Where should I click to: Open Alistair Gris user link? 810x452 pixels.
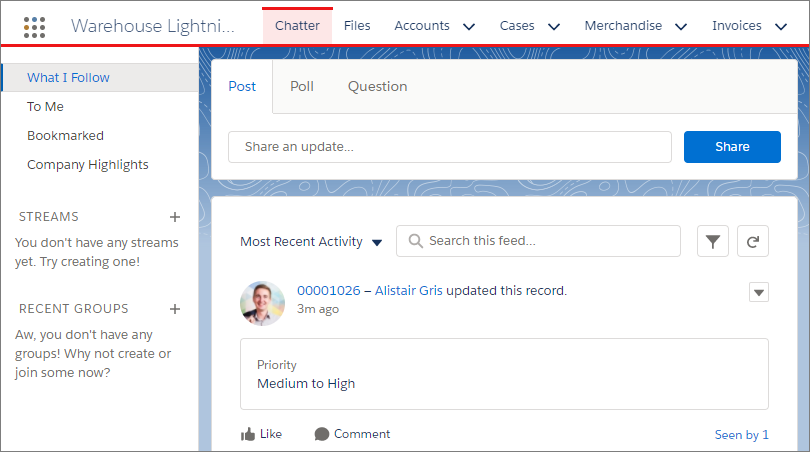click(x=409, y=291)
